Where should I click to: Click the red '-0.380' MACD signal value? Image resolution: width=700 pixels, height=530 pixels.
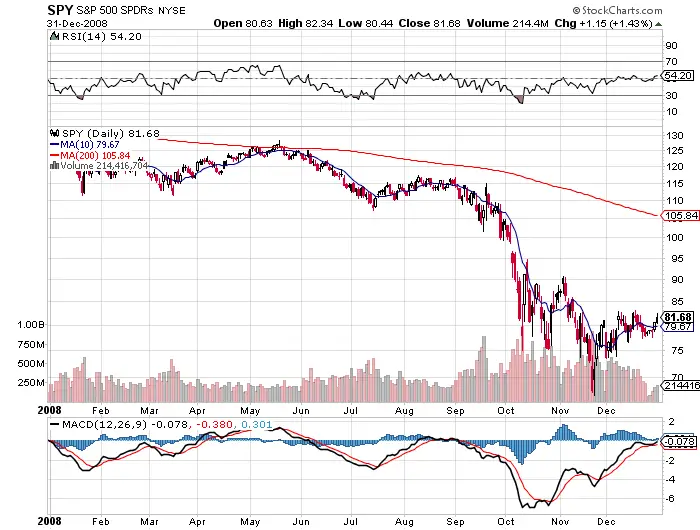[x=213, y=424]
